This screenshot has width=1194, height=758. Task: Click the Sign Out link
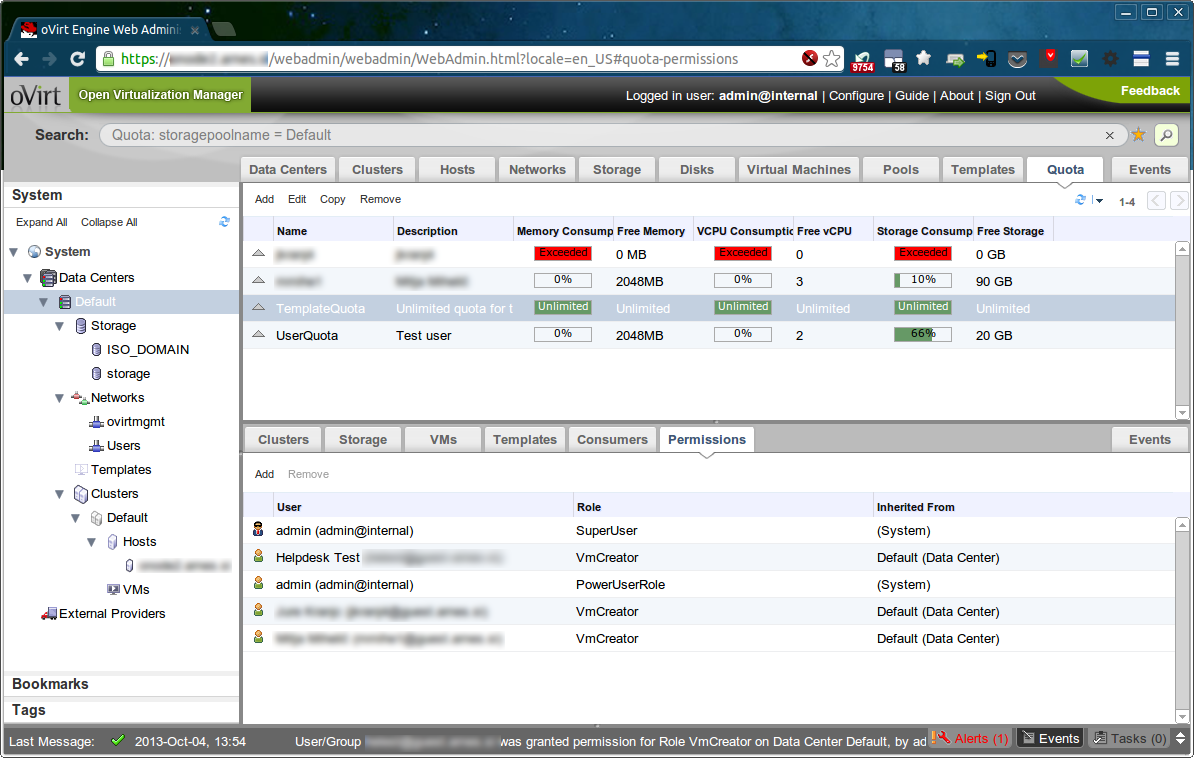pos(1010,96)
